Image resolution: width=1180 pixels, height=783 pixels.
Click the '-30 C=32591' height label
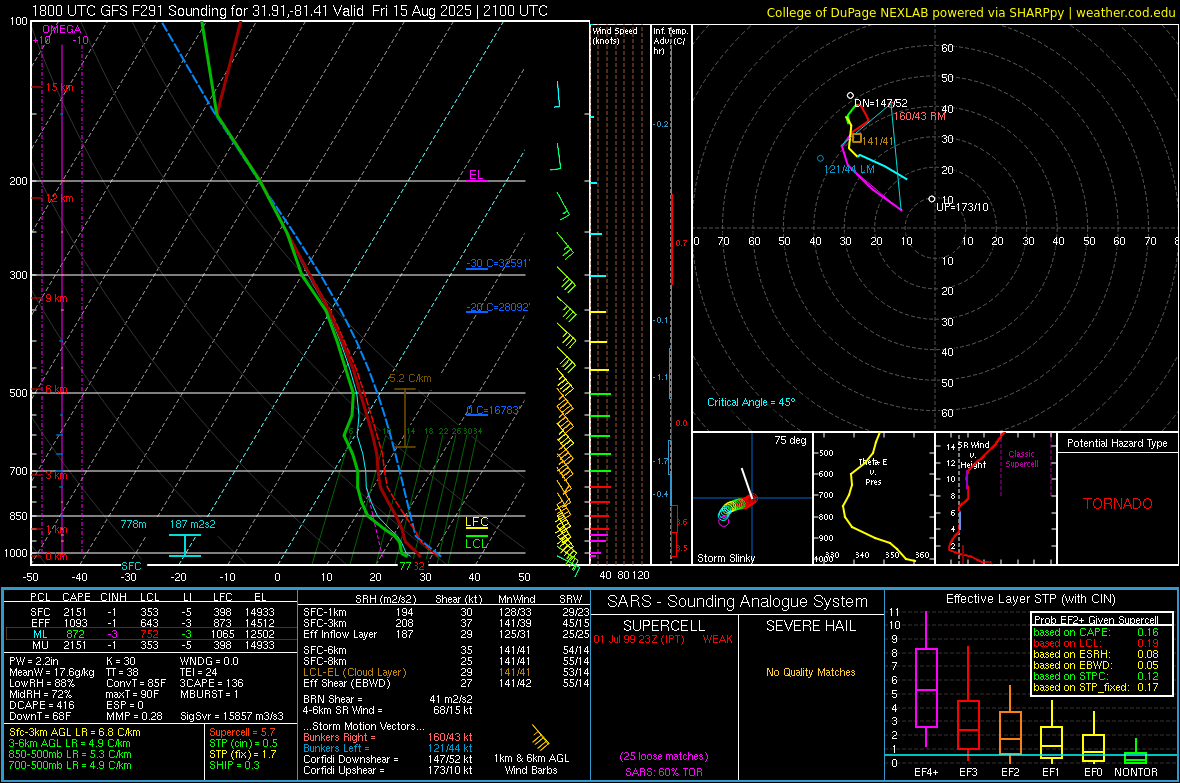(x=497, y=264)
